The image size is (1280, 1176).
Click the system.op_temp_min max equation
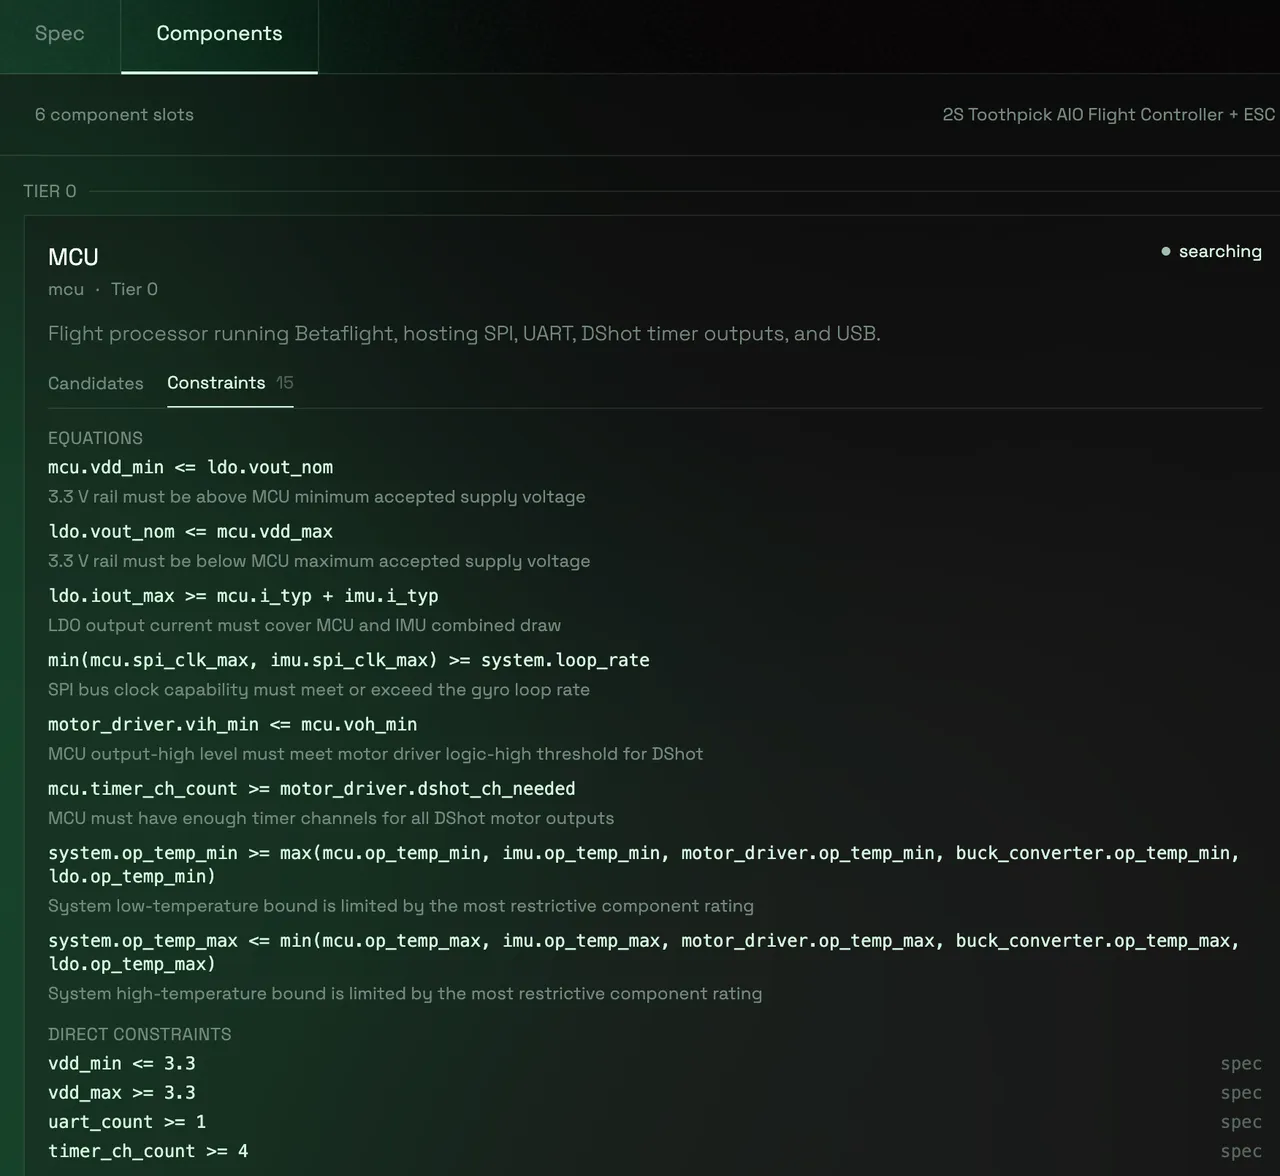[644, 864]
